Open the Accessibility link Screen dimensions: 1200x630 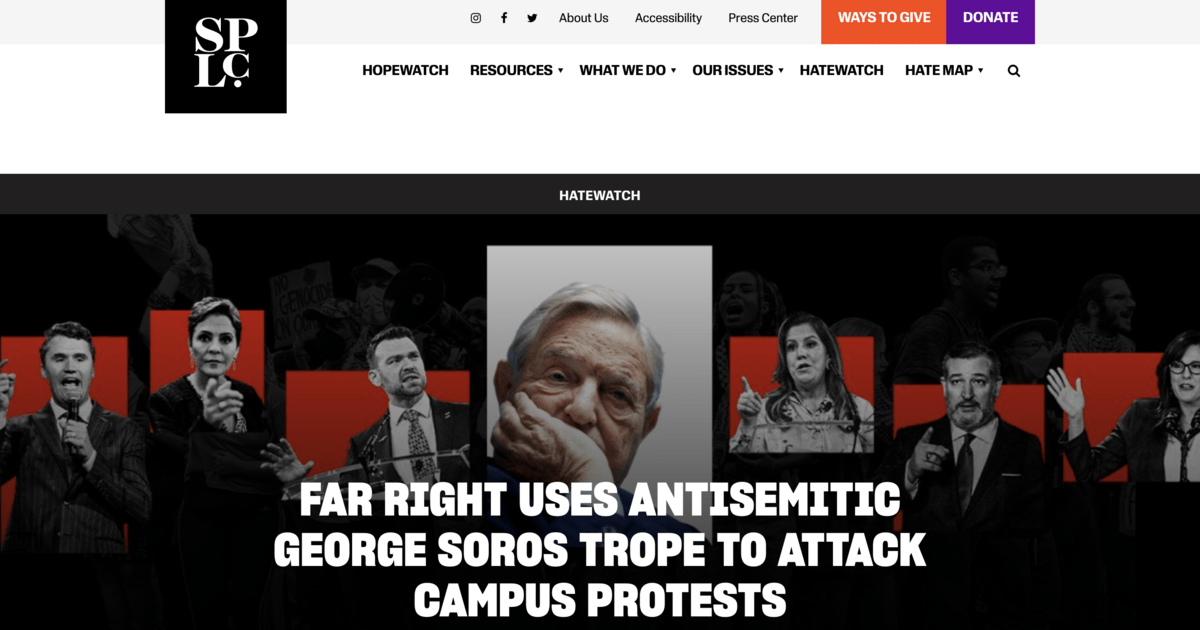[668, 18]
